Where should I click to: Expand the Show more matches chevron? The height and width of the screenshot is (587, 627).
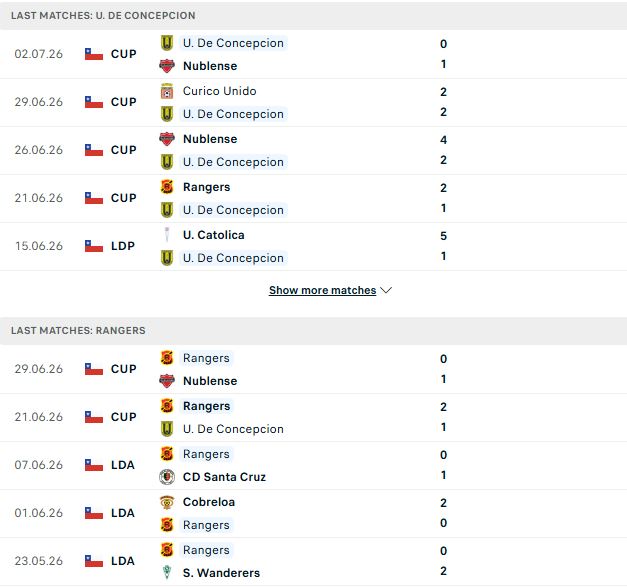click(x=386, y=290)
